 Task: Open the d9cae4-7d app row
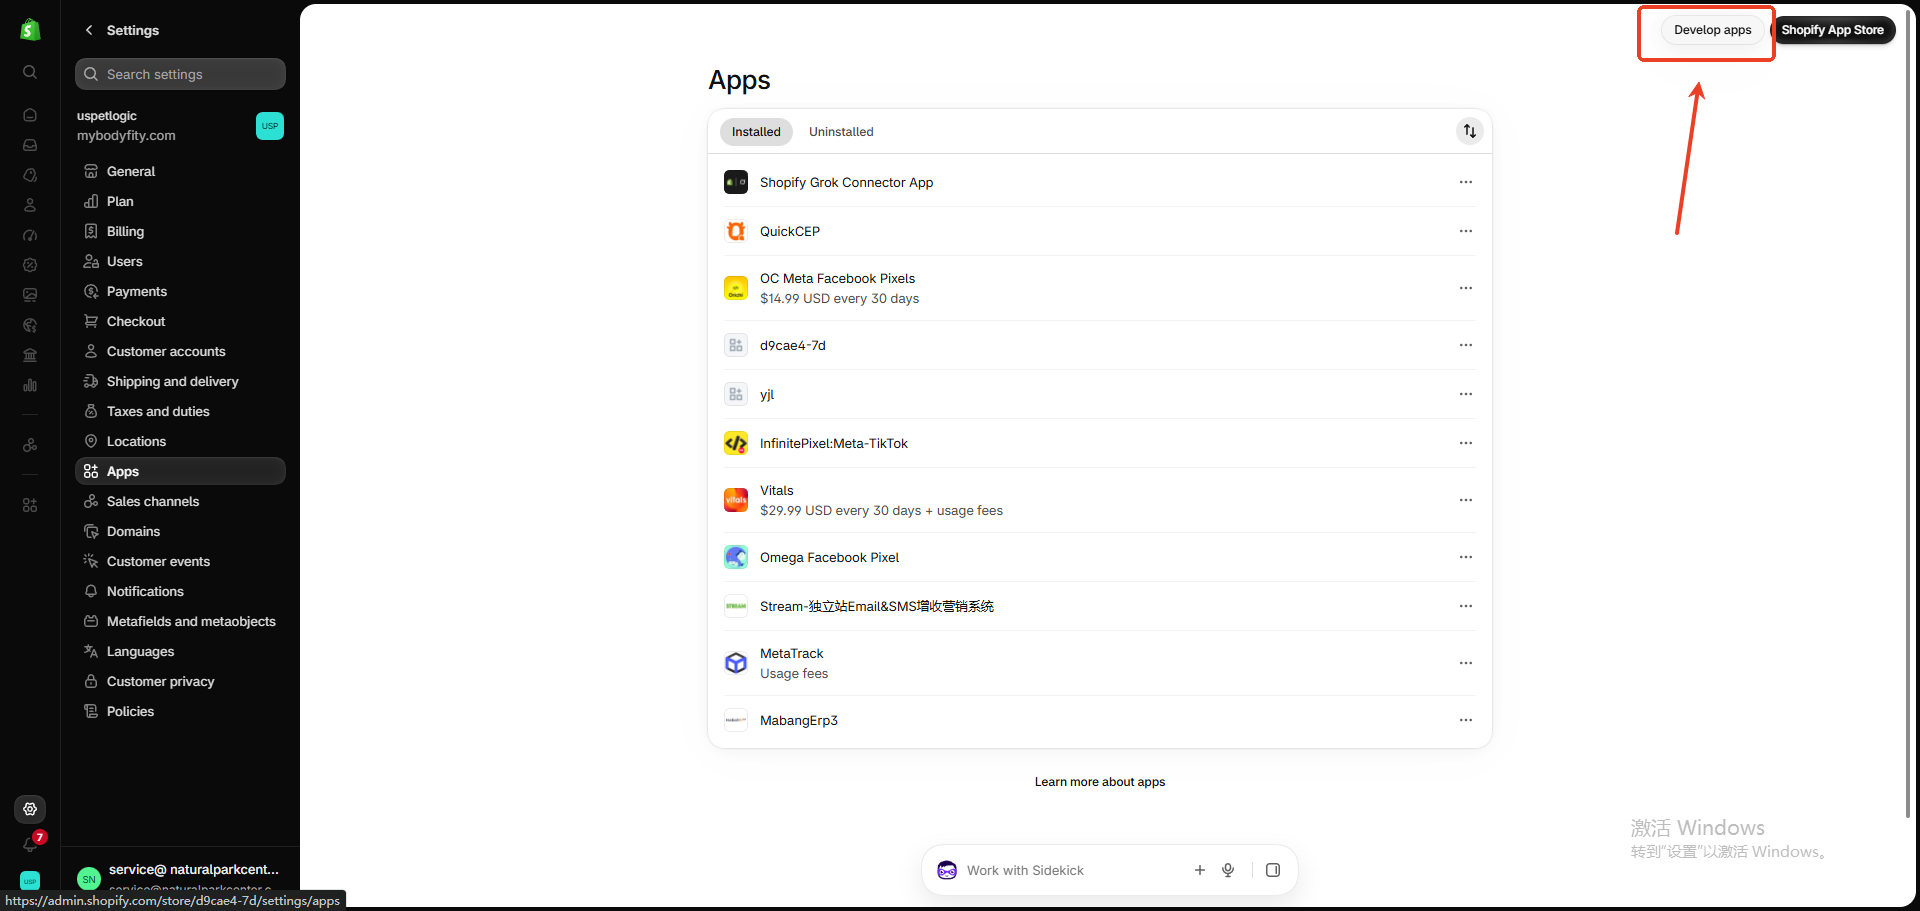coord(1100,345)
